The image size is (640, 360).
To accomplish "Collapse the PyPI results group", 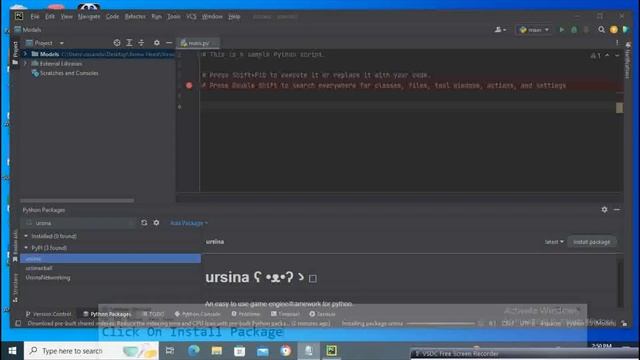I will [26, 248].
